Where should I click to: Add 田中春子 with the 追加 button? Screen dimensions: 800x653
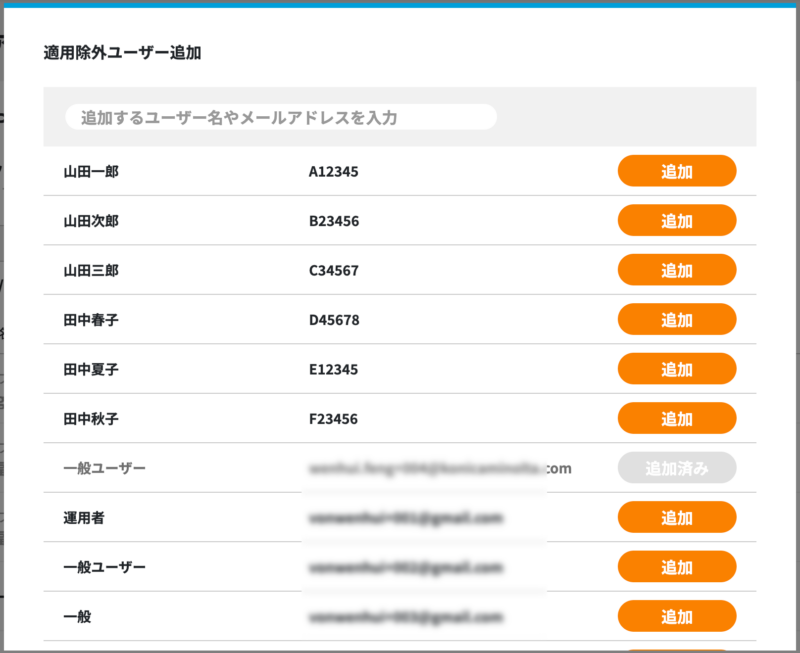678,319
